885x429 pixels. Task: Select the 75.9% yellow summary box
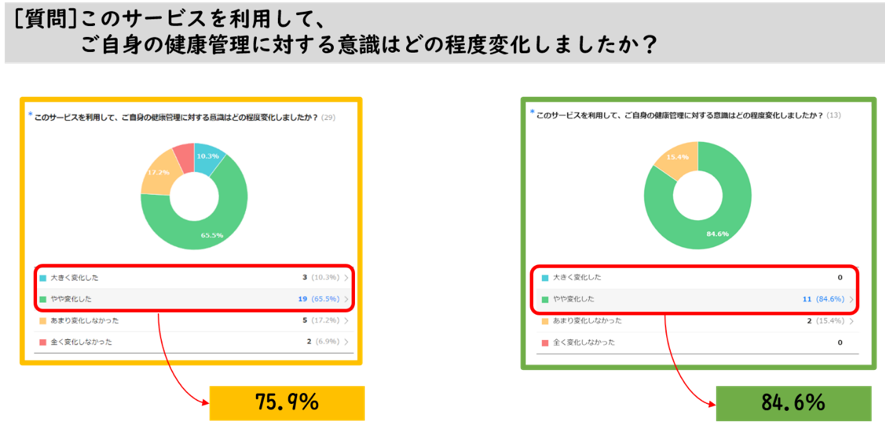coord(287,403)
